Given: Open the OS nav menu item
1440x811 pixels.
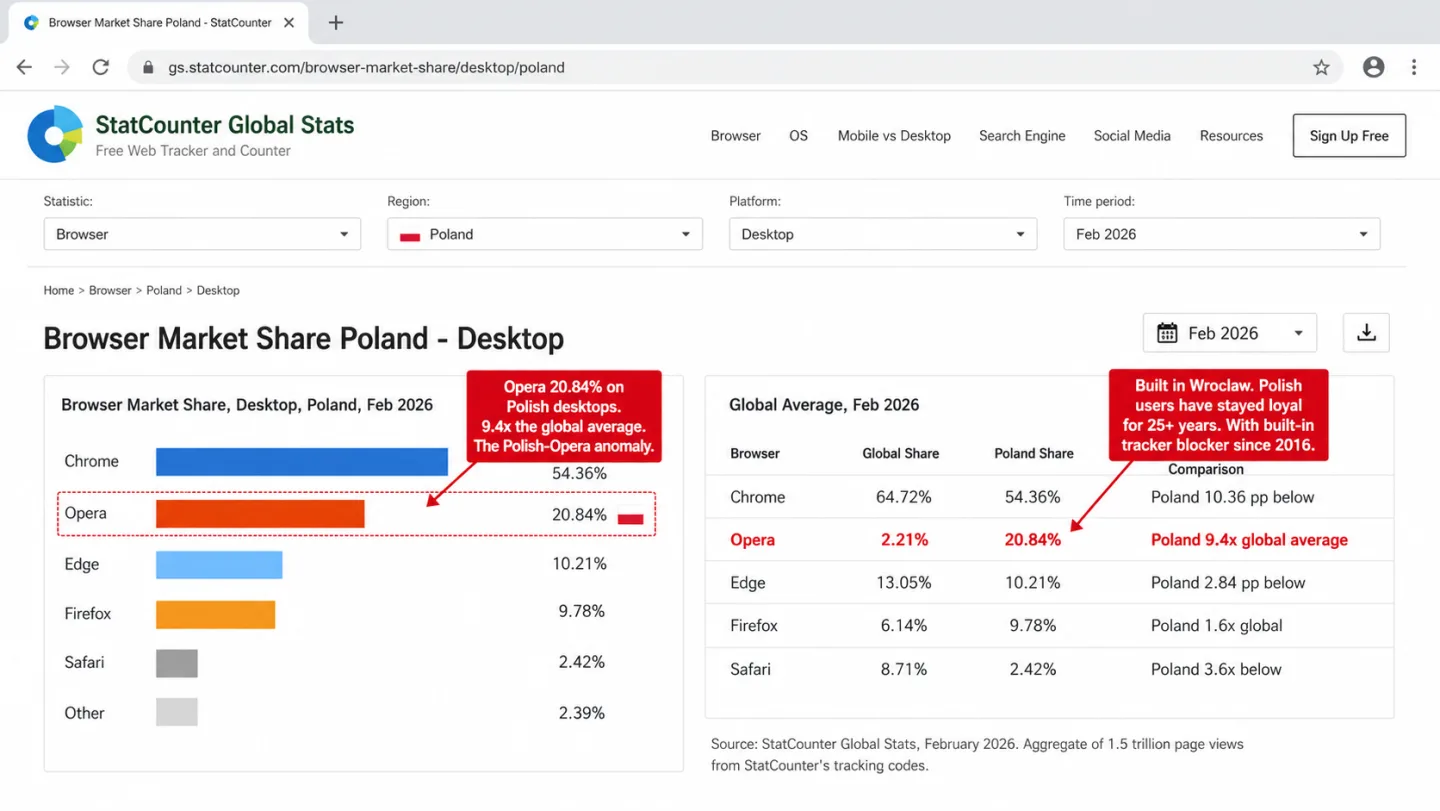Looking at the screenshot, I should pyautogui.click(x=798, y=136).
